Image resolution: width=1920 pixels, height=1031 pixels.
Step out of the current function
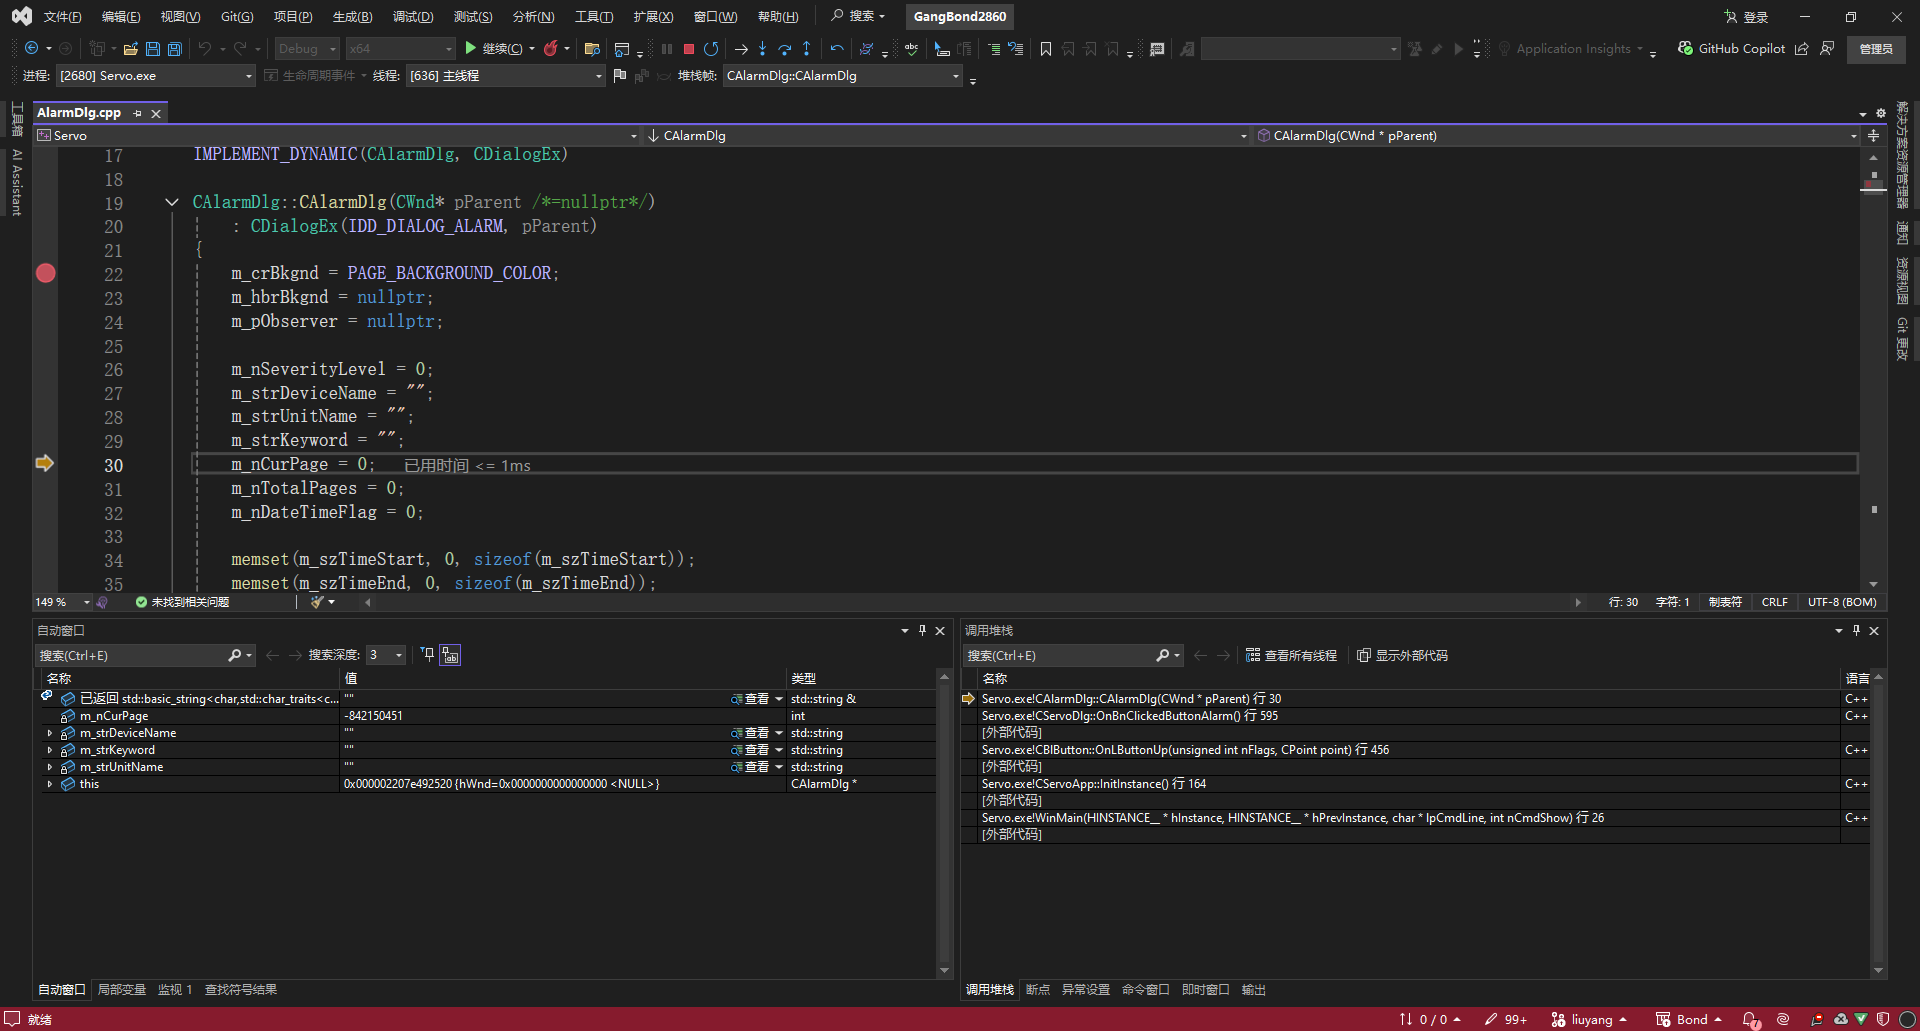click(x=806, y=48)
